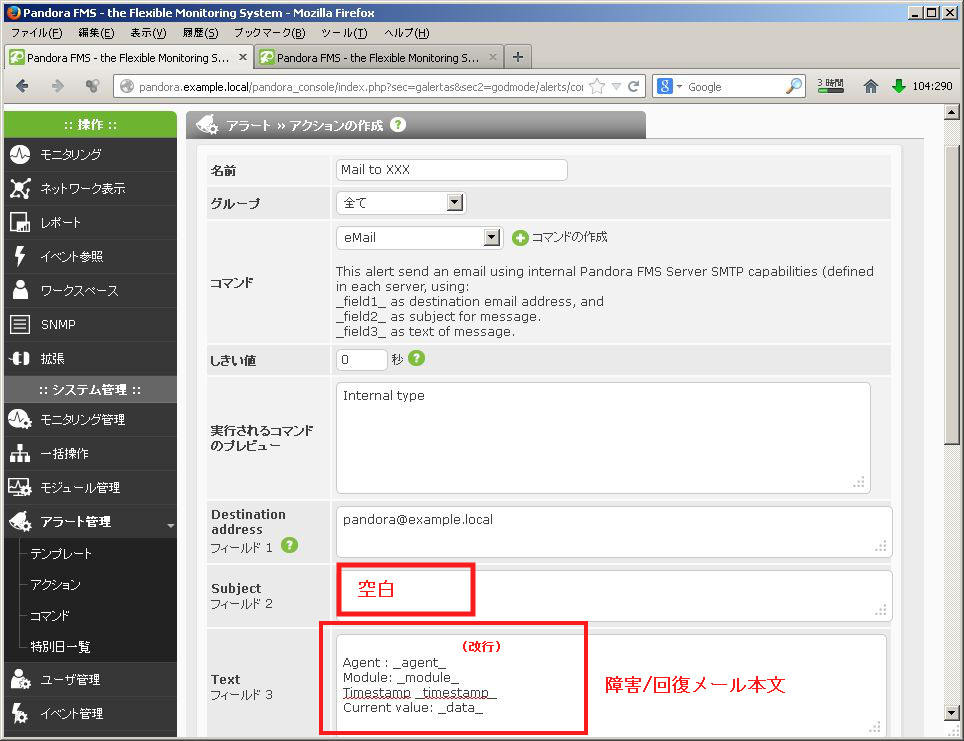
Task: Open モニタリング管理 section
Action: tap(90, 419)
